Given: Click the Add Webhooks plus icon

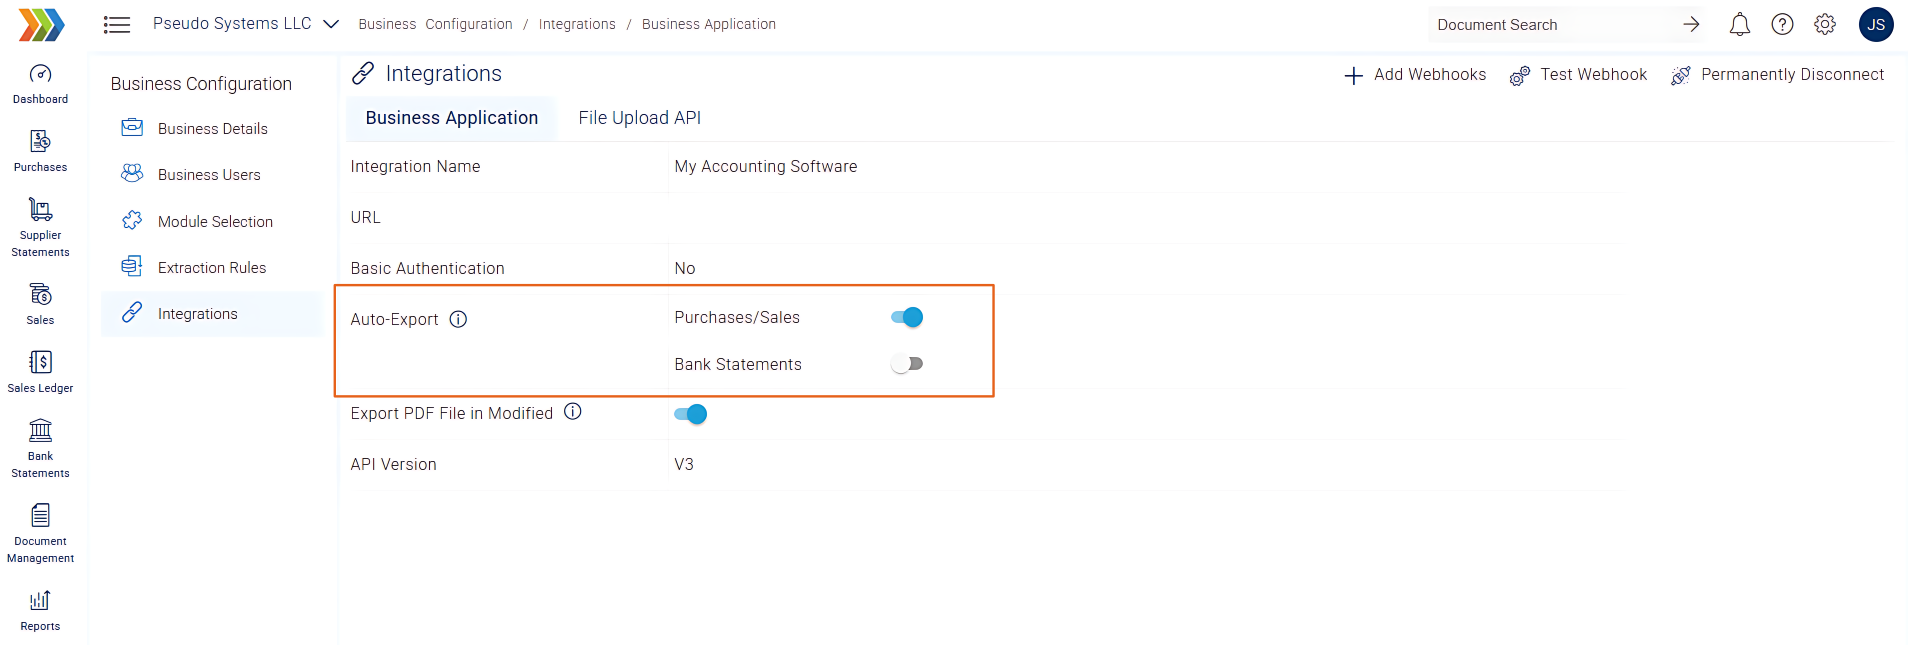Looking at the screenshot, I should coord(1353,76).
